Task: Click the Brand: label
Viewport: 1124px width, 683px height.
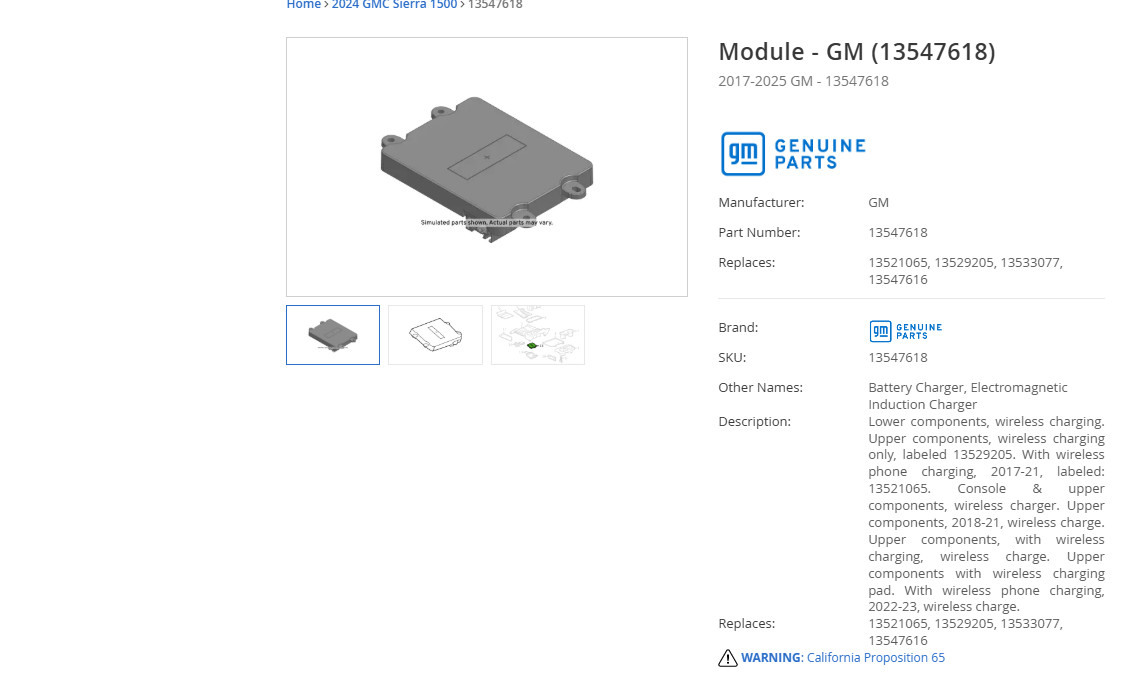Action: (x=738, y=327)
